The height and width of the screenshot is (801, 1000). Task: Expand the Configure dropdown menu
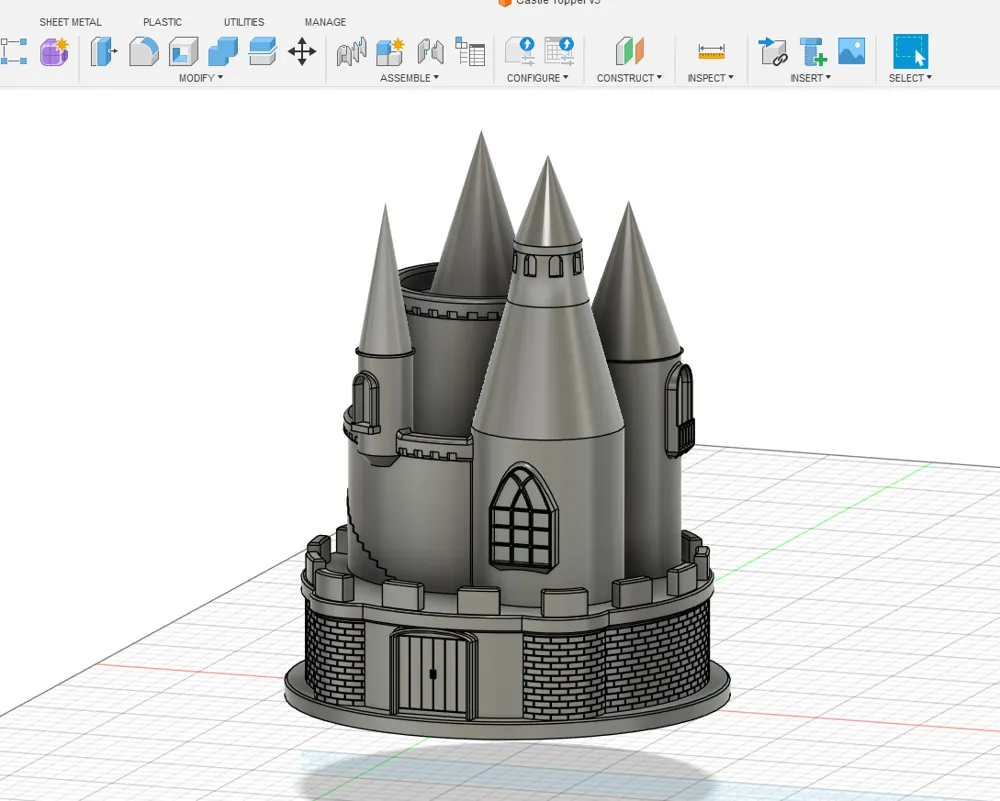(x=538, y=78)
